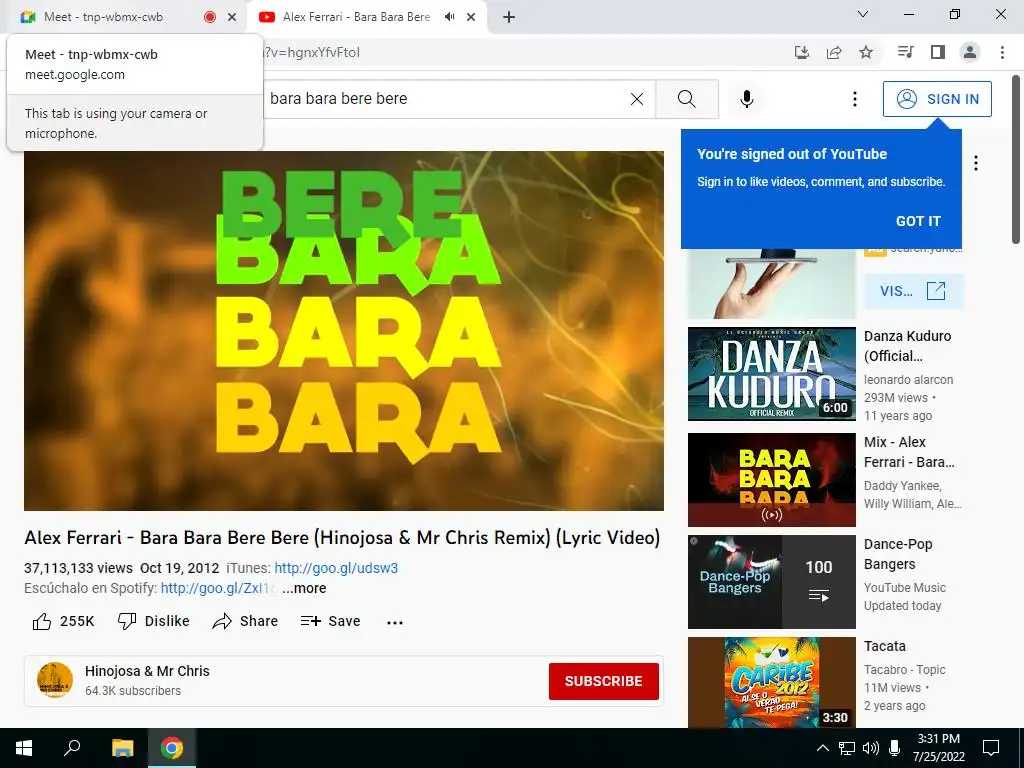Click the Mix - Alex Ferrari - Bara title
The width and height of the screenshot is (1024, 768).
909,452
